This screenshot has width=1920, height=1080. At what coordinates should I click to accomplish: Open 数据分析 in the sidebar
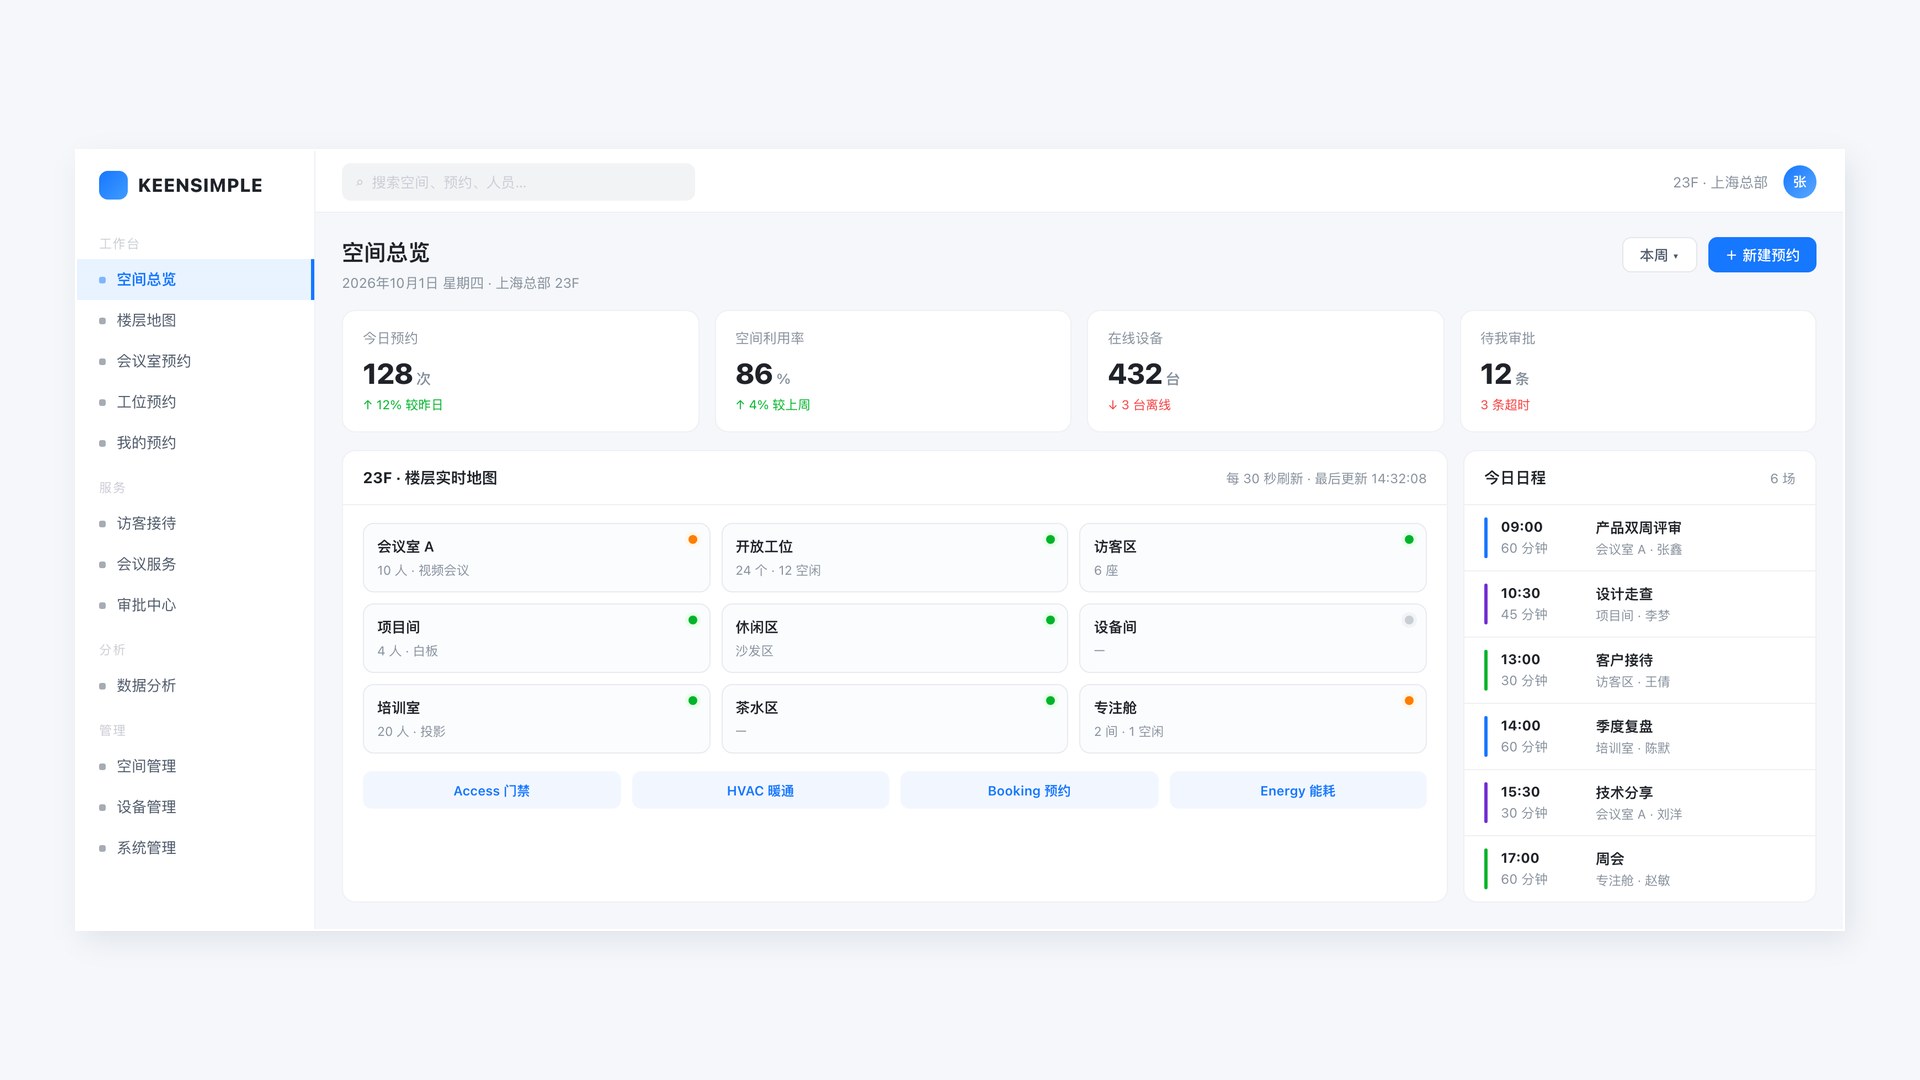pyautogui.click(x=195, y=686)
